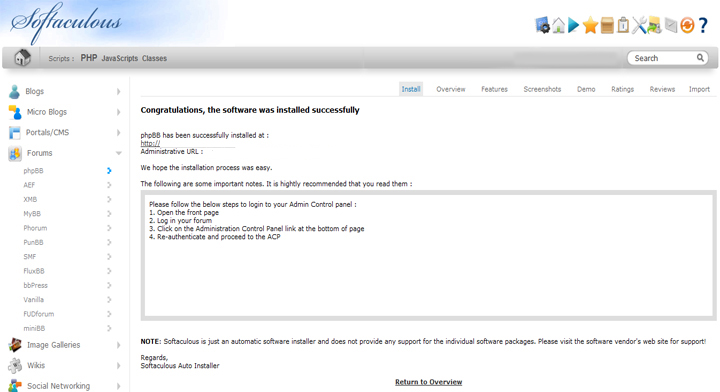This screenshot has width=720, height=392.
Task: Open the Features tab
Action: [x=494, y=89]
